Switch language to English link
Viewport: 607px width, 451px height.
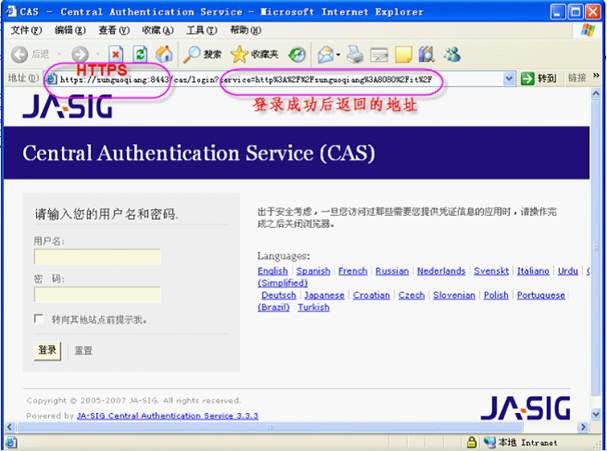[x=273, y=271]
